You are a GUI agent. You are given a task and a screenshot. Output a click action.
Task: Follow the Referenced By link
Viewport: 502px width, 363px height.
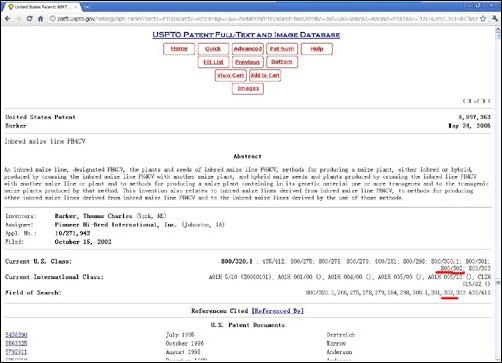pos(278,311)
